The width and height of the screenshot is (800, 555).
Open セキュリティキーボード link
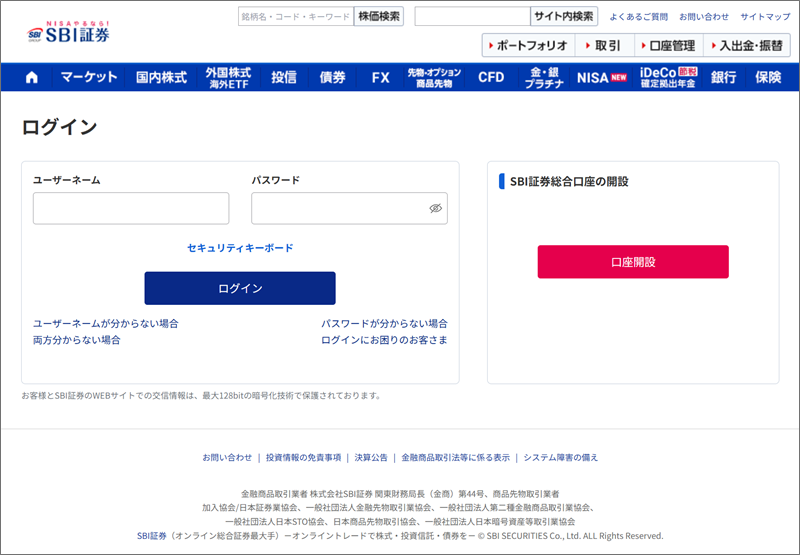(240, 248)
